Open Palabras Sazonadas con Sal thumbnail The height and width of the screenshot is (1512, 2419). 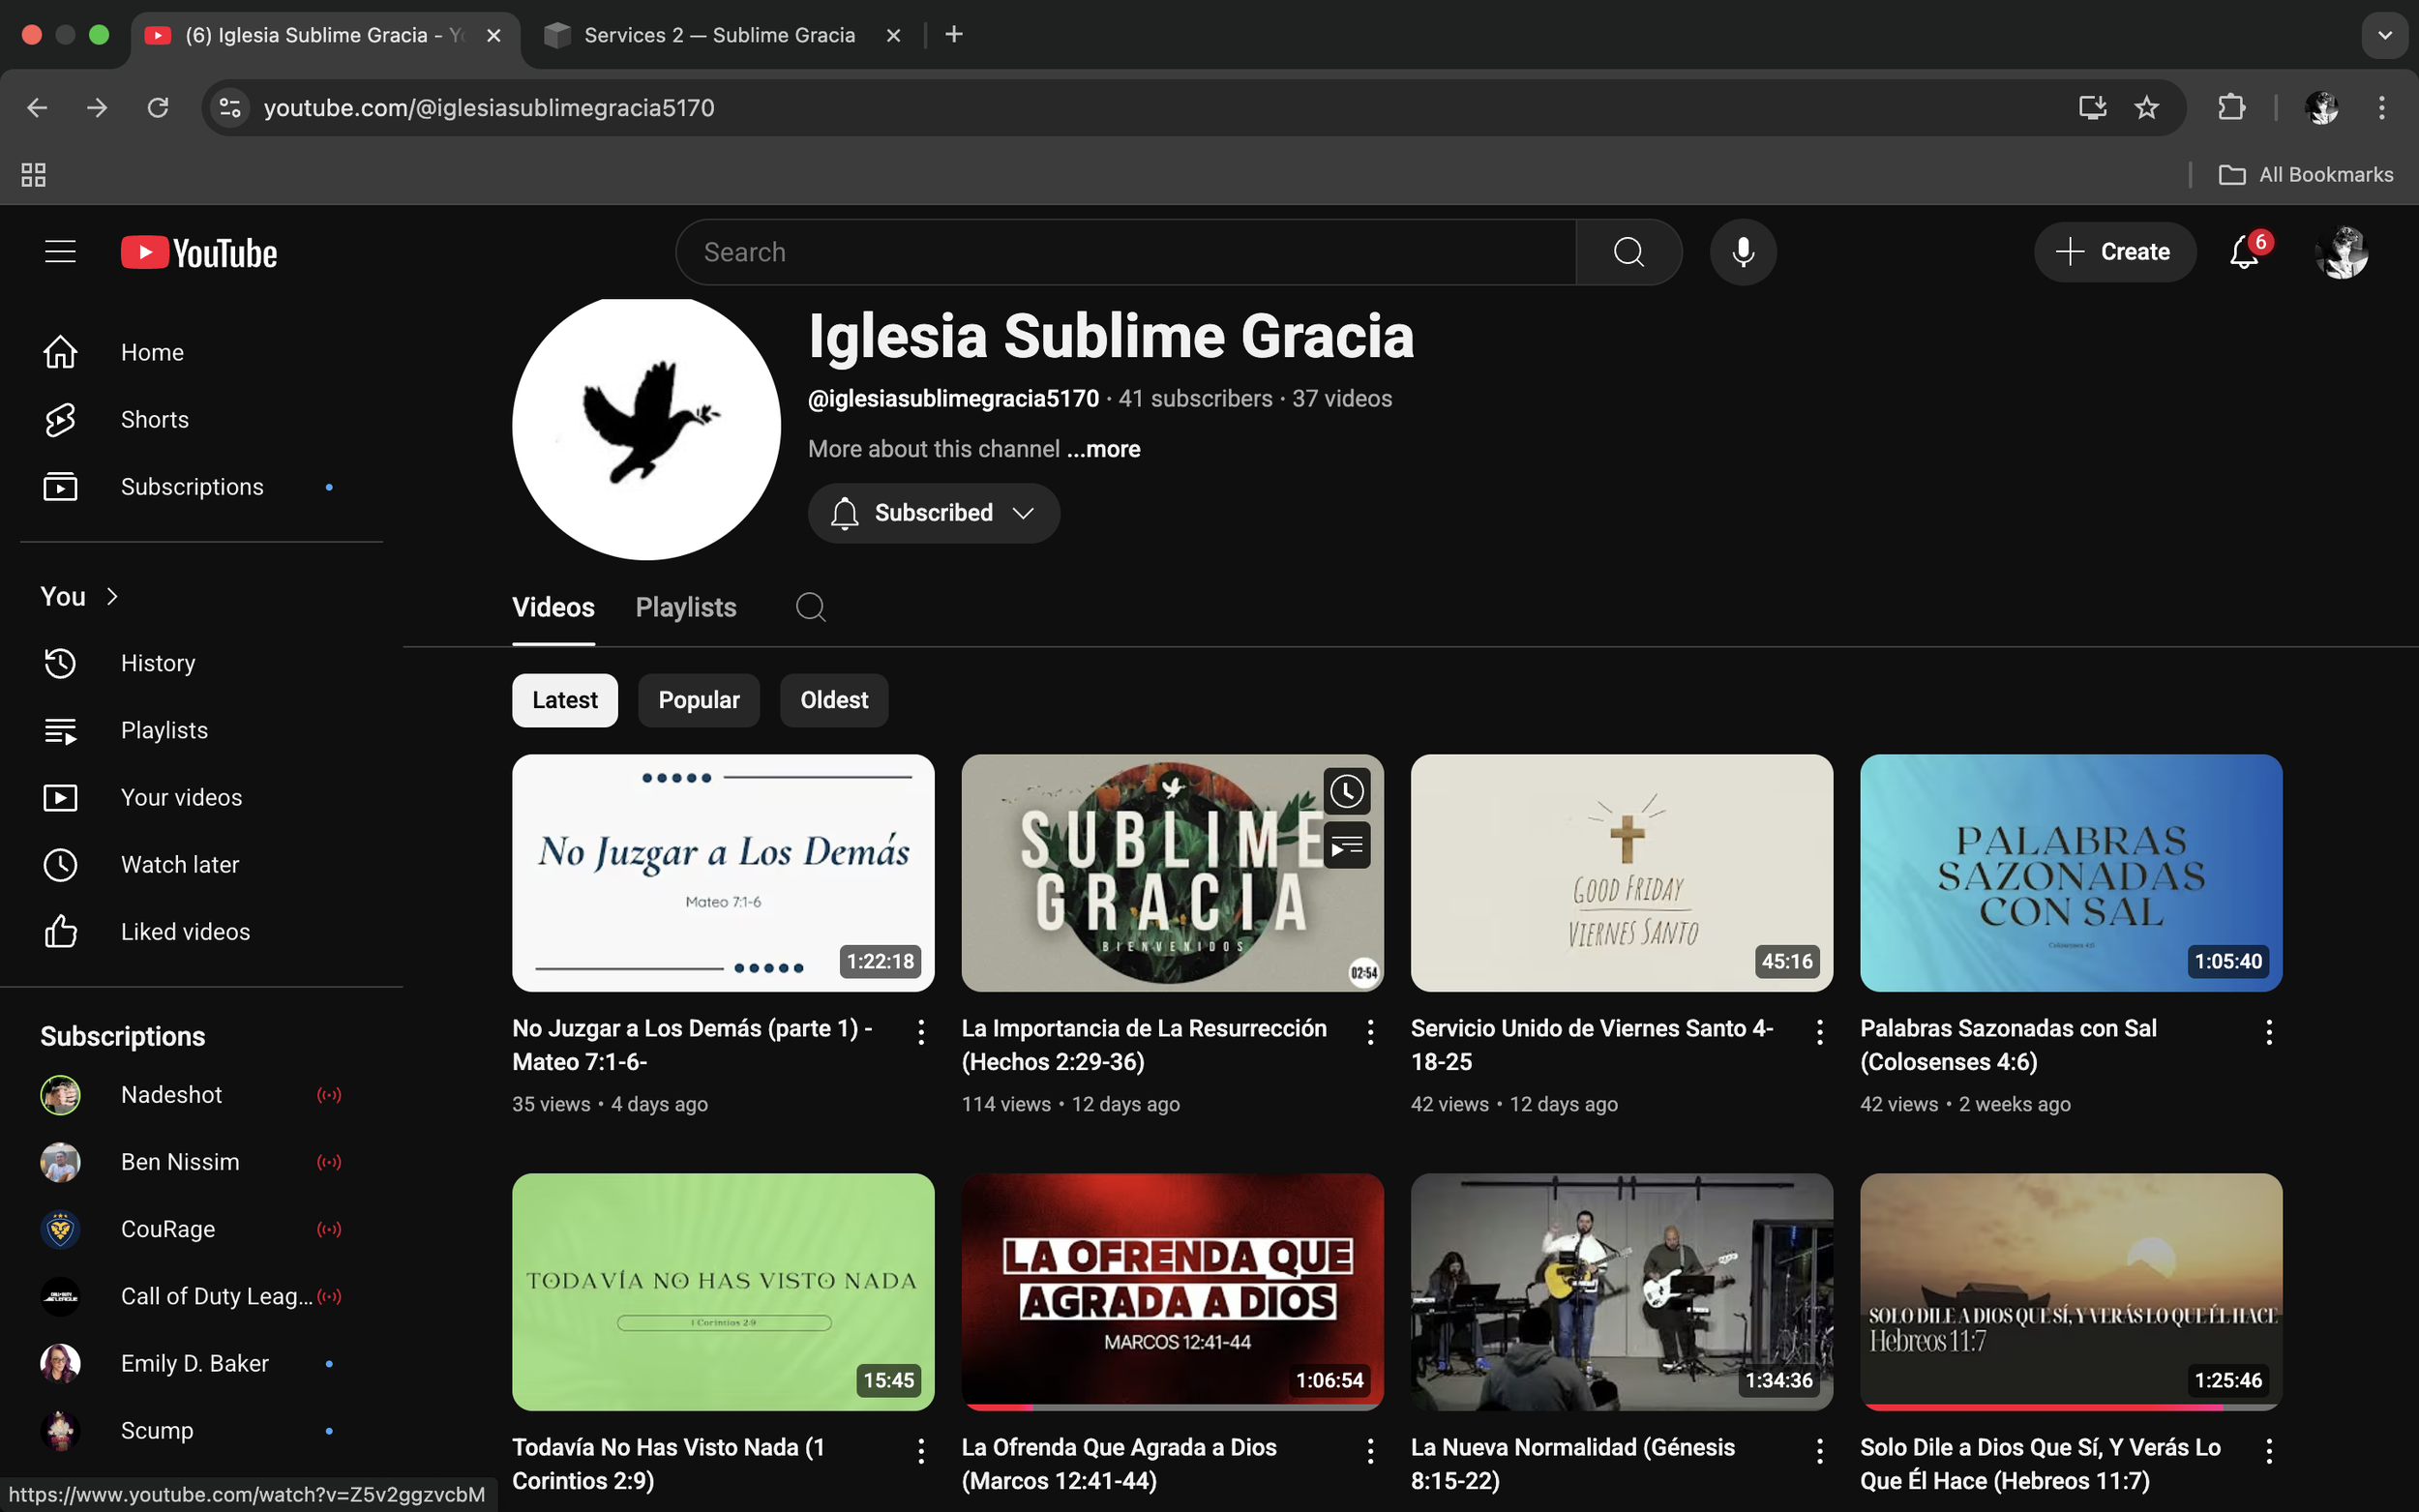2070,872
